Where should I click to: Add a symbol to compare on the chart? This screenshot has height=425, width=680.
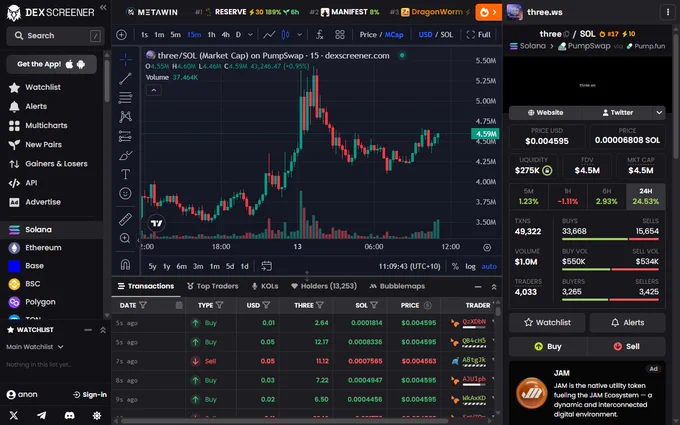click(121, 35)
